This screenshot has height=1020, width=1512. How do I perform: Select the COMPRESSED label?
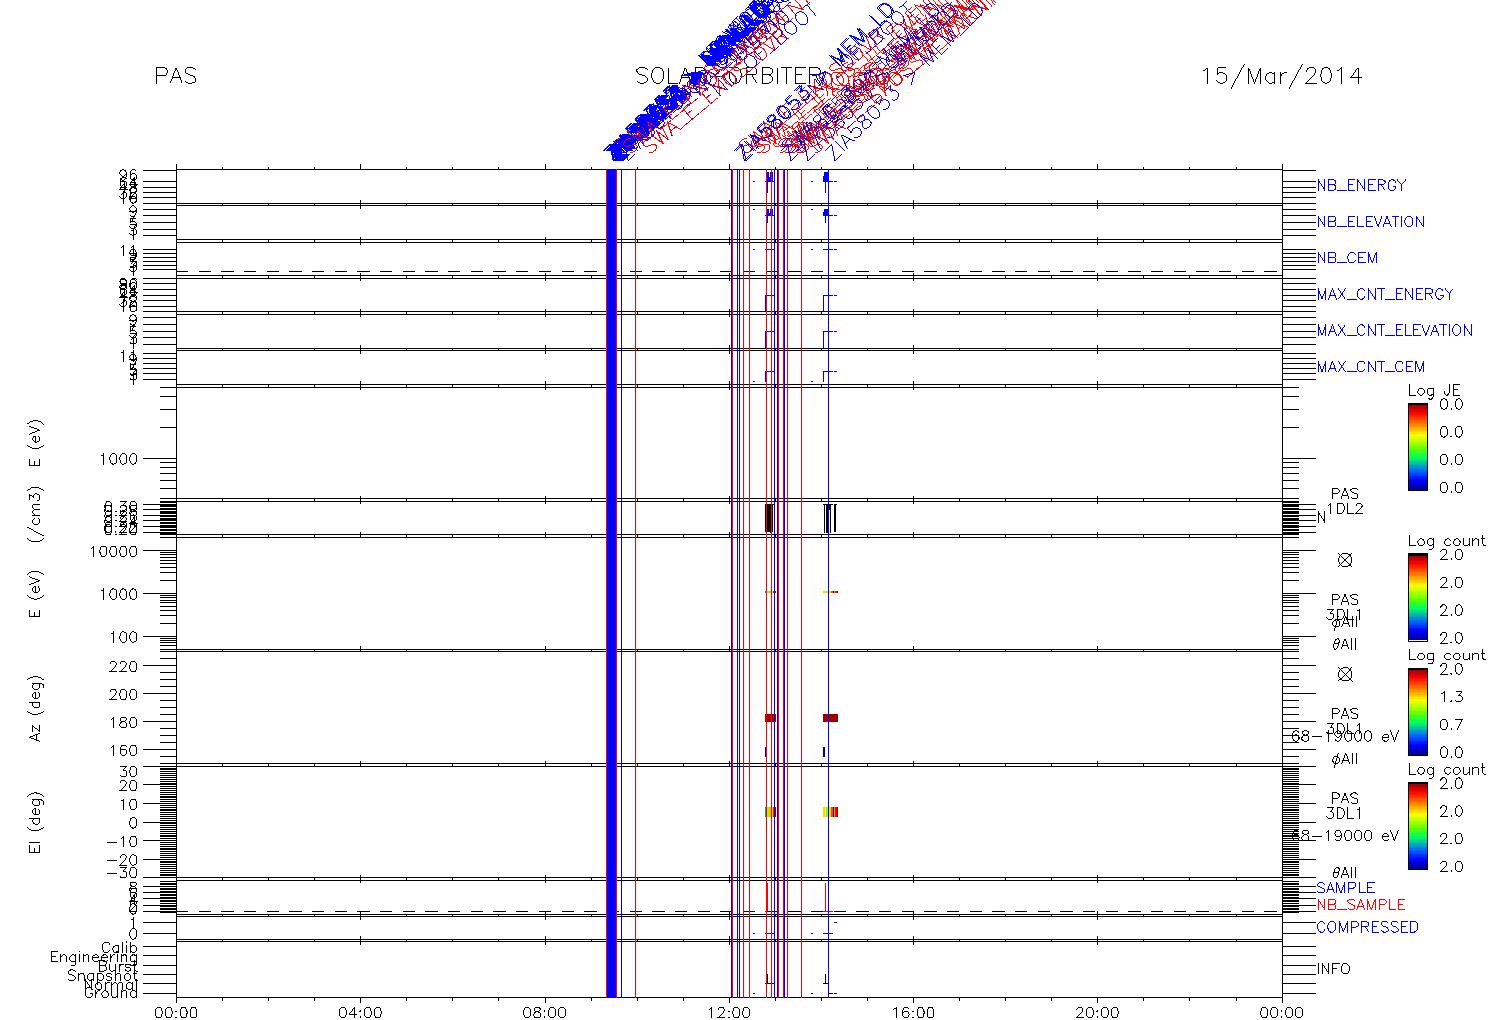pyautogui.click(x=1367, y=927)
